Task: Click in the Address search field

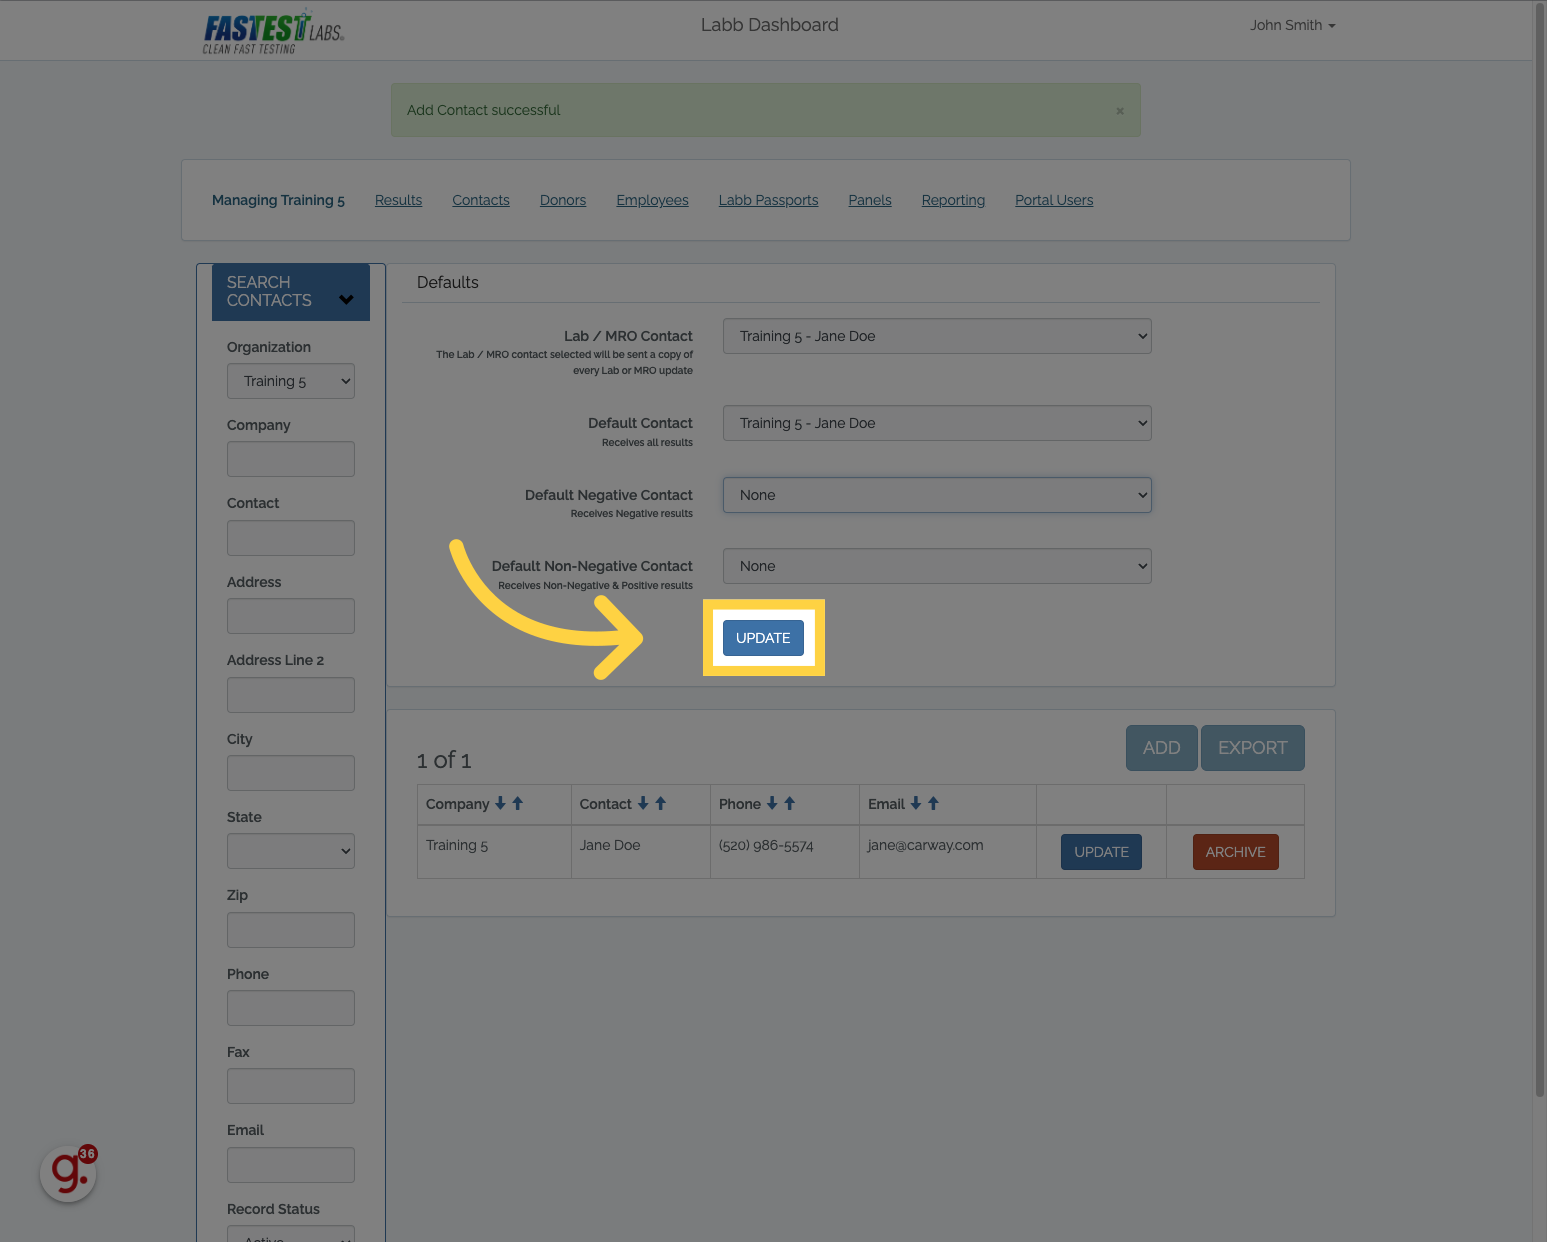Action: coord(291,616)
